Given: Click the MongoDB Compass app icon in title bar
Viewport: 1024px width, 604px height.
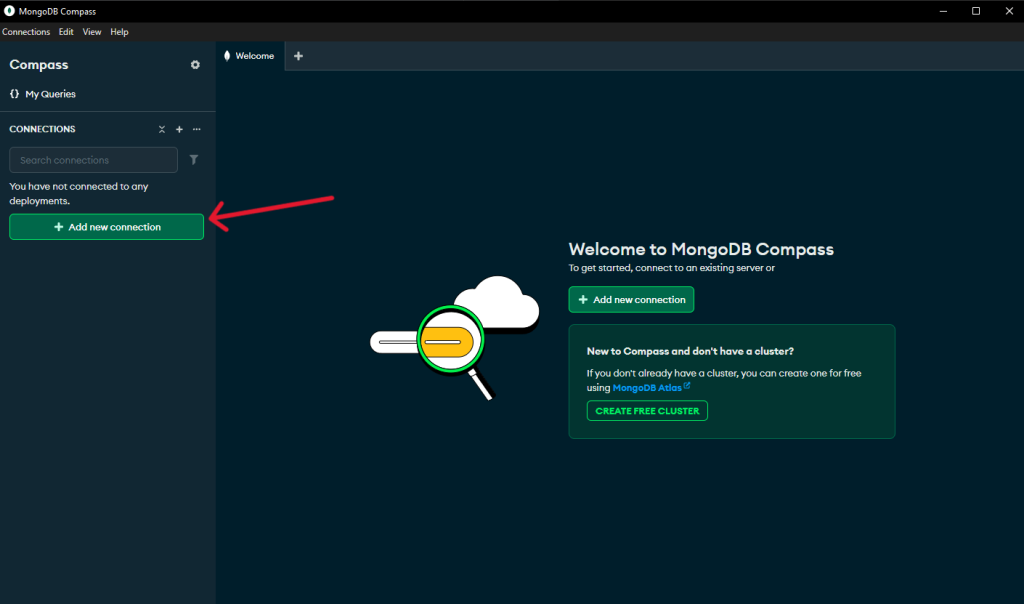Looking at the screenshot, I should coord(9,11).
